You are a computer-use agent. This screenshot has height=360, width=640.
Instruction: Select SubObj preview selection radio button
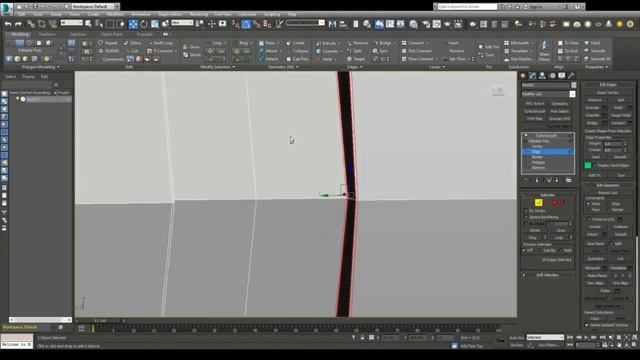541,250
